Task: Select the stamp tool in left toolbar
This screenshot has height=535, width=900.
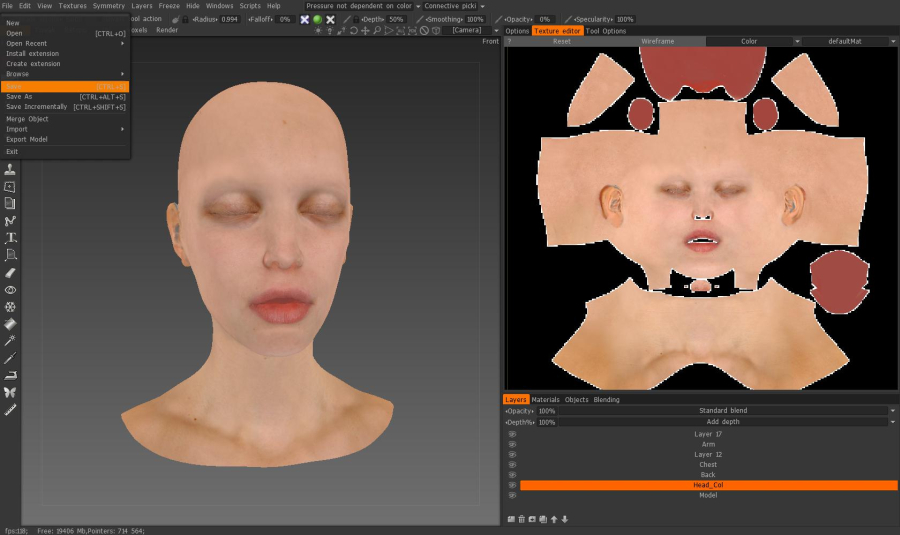Action: click(x=11, y=168)
